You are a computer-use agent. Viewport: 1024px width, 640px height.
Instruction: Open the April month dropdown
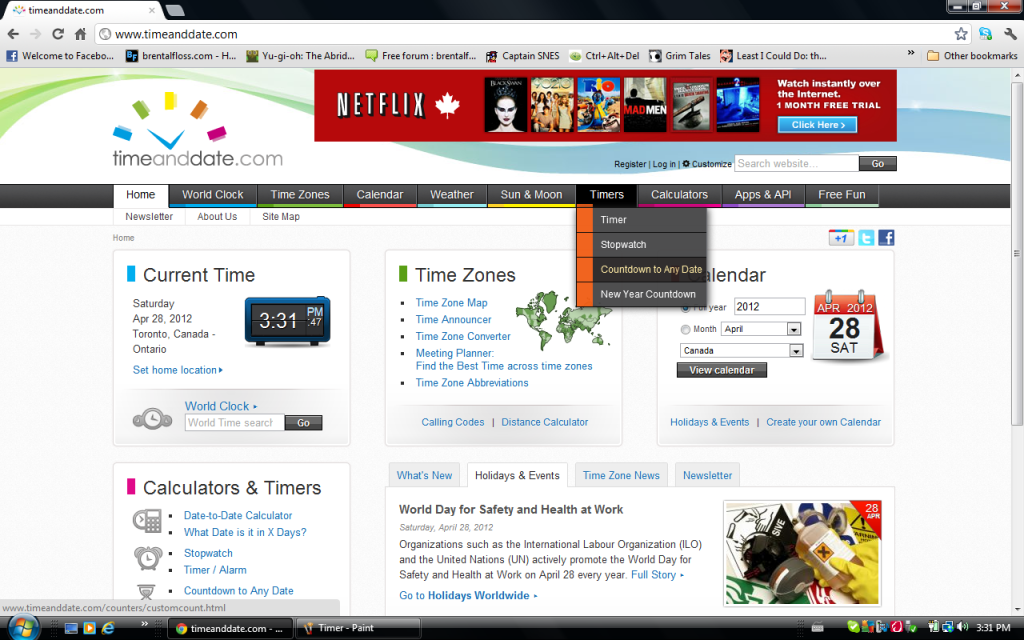(x=761, y=329)
